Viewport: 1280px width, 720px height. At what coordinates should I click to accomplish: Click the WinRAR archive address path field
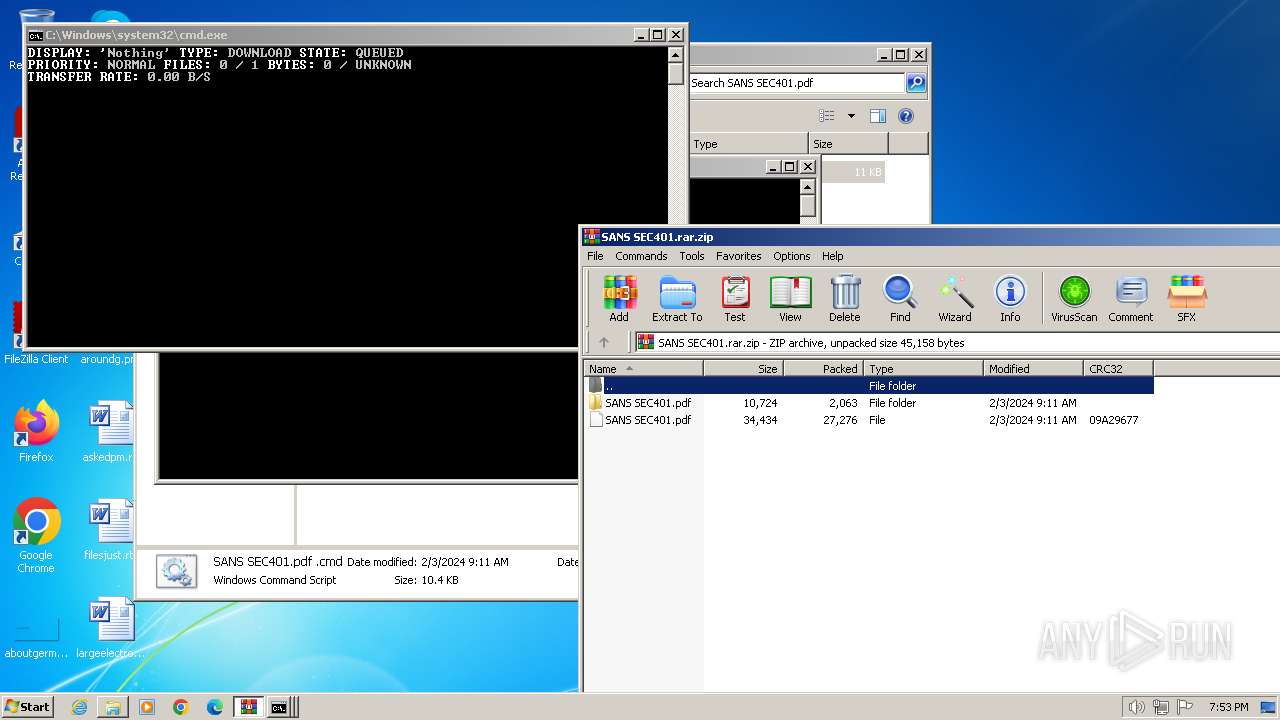click(958, 342)
